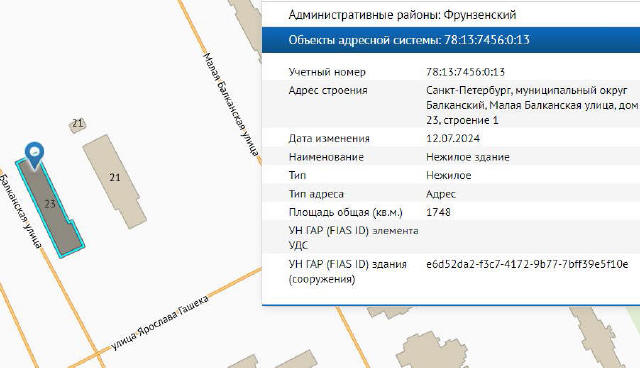Click the Тип row value Нежилое
The image size is (640, 368).
coord(449,175)
